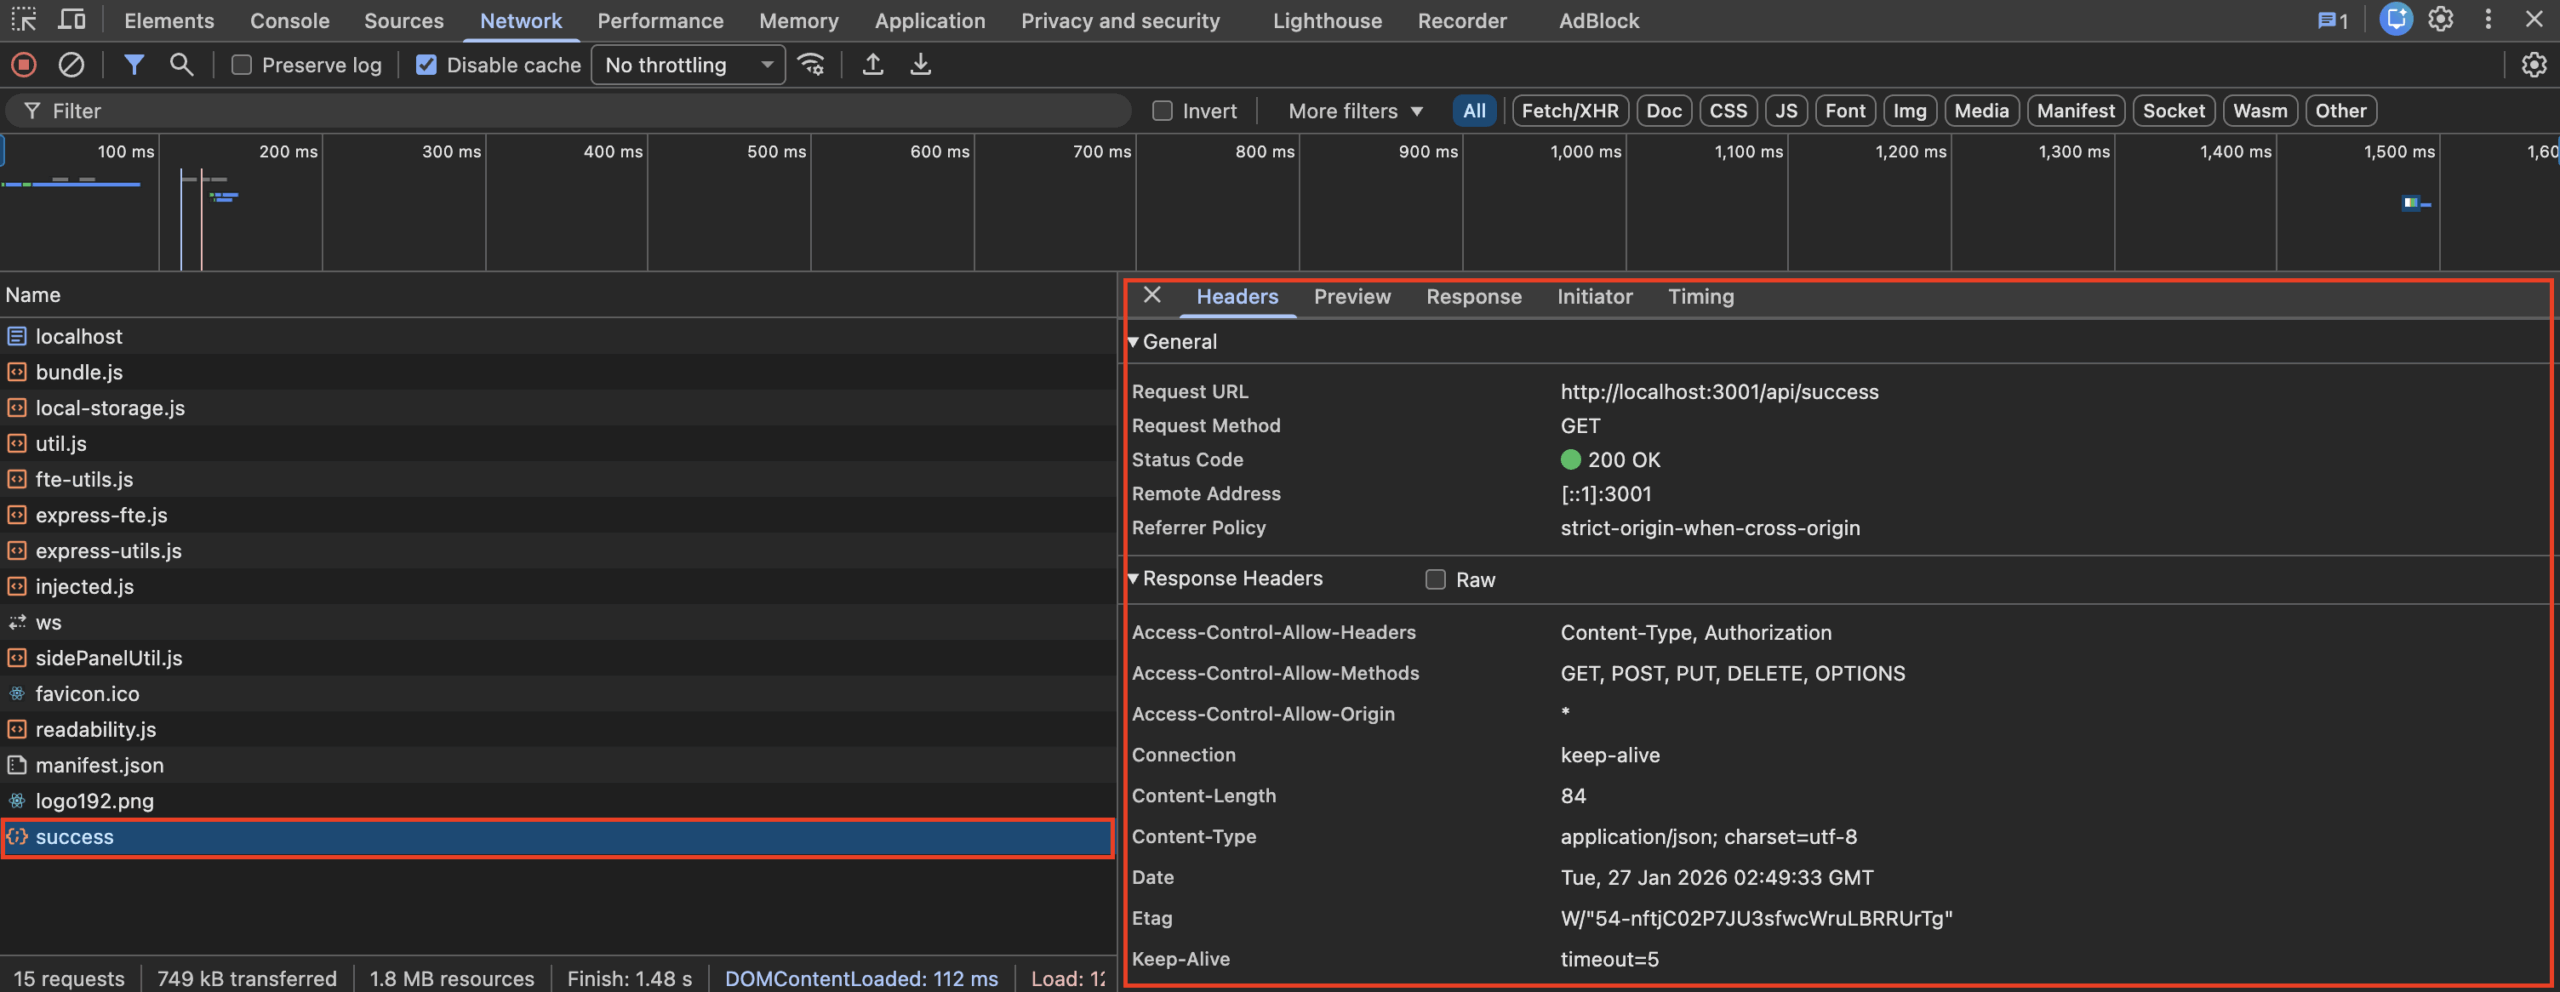Toggle the device toolbar icon
2560x992 pixels.
[x=71, y=20]
